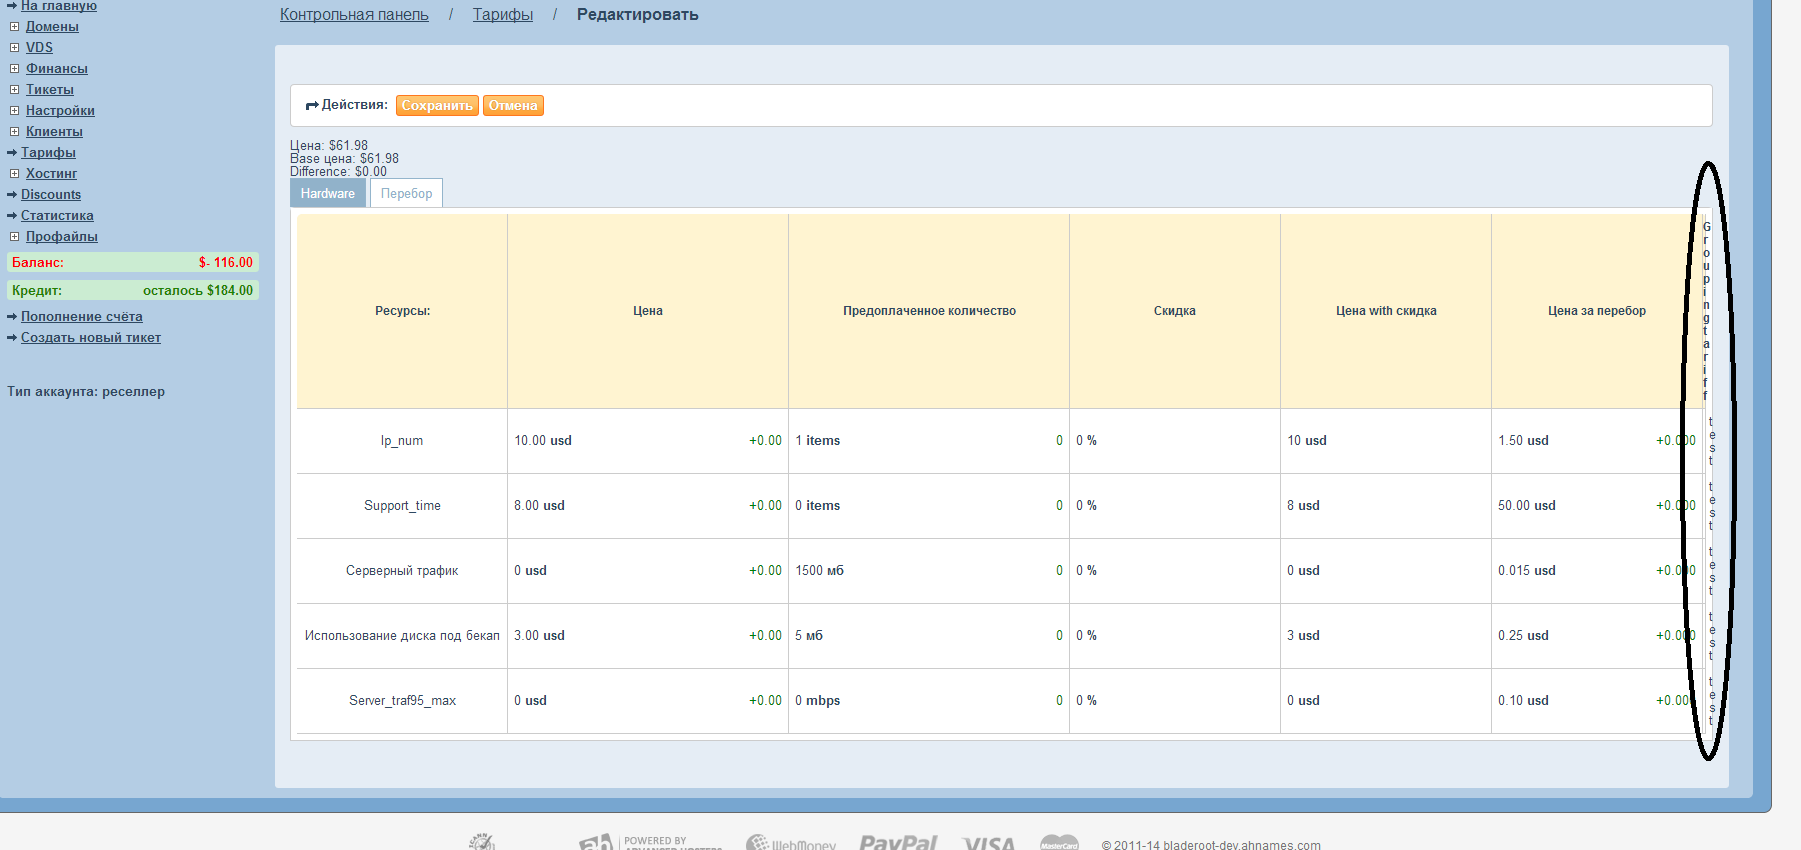Open the Профайлы sidebar link
The width and height of the screenshot is (1801, 850).
[x=62, y=237]
